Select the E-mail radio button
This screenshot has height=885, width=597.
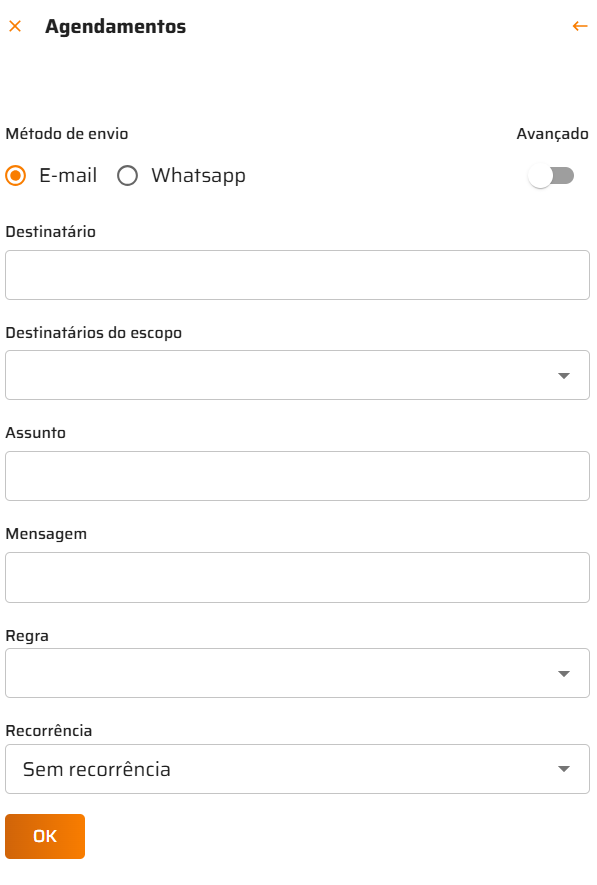[x=16, y=176]
